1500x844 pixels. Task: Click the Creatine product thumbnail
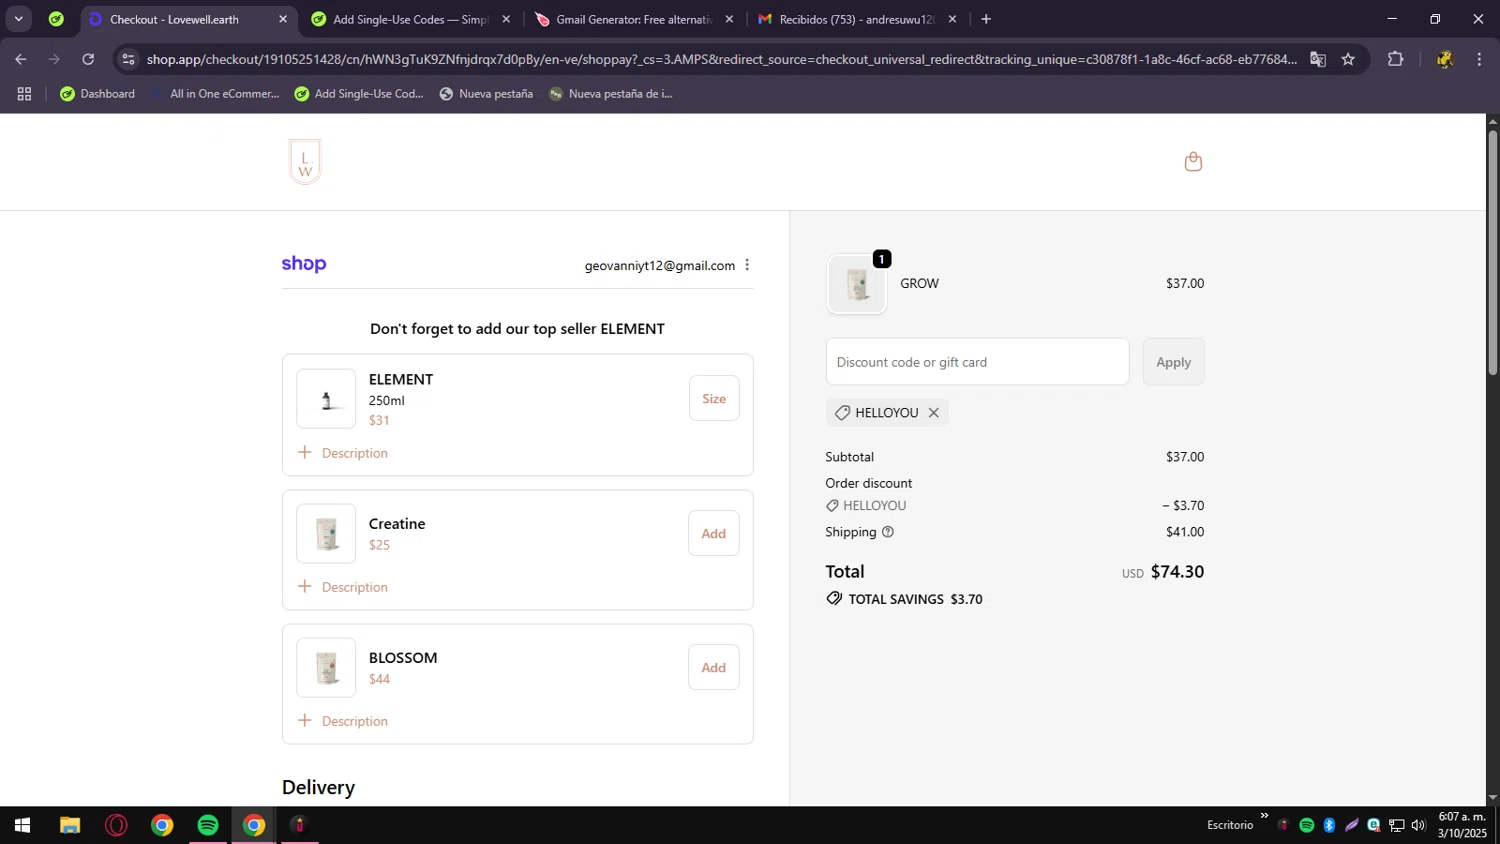pos(326,534)
